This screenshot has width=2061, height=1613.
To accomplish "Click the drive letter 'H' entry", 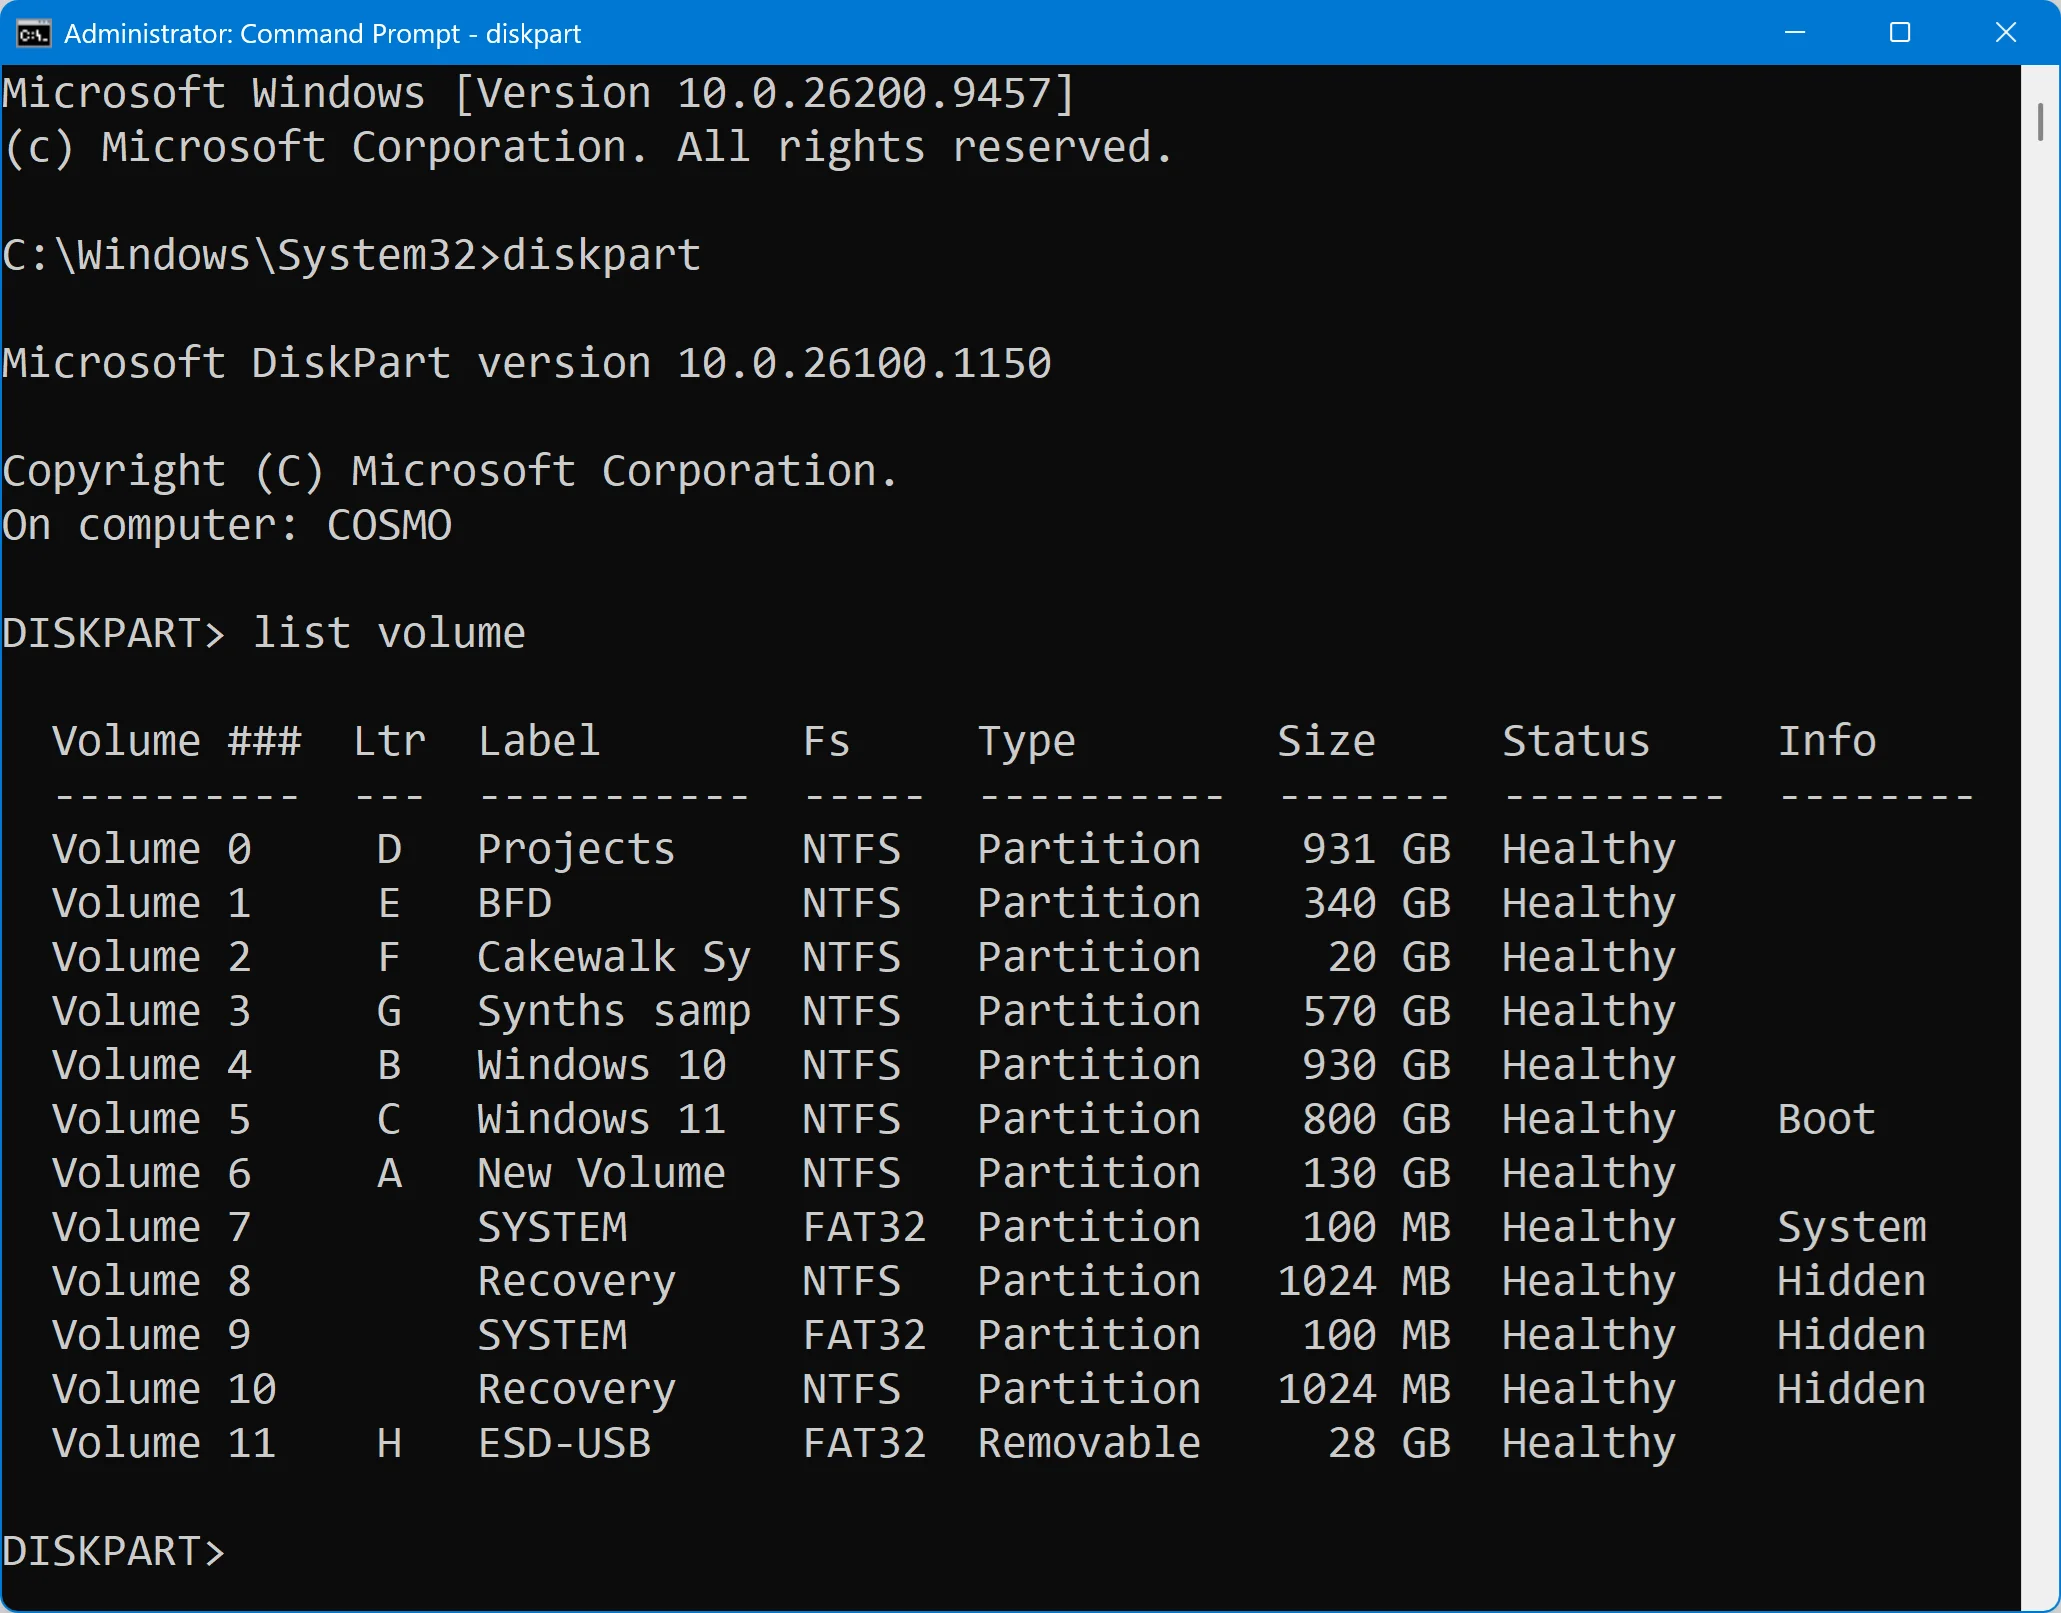I will pyautogui.click(x=389, y=1443).
